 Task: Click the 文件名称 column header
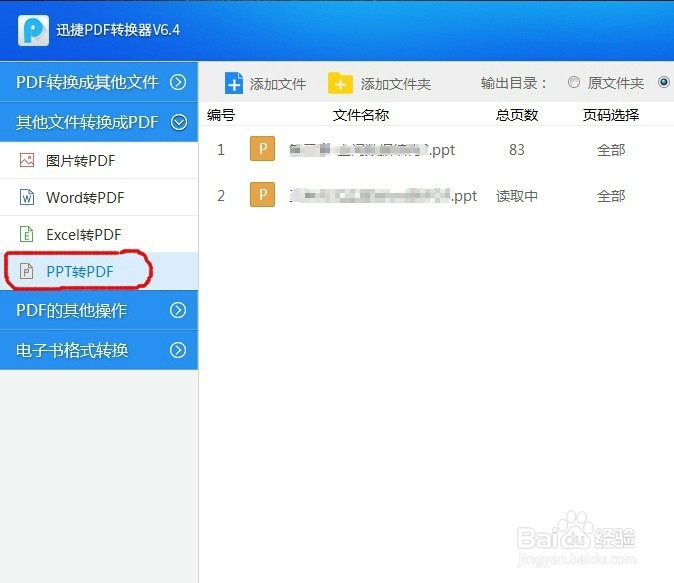coord(361,115)
